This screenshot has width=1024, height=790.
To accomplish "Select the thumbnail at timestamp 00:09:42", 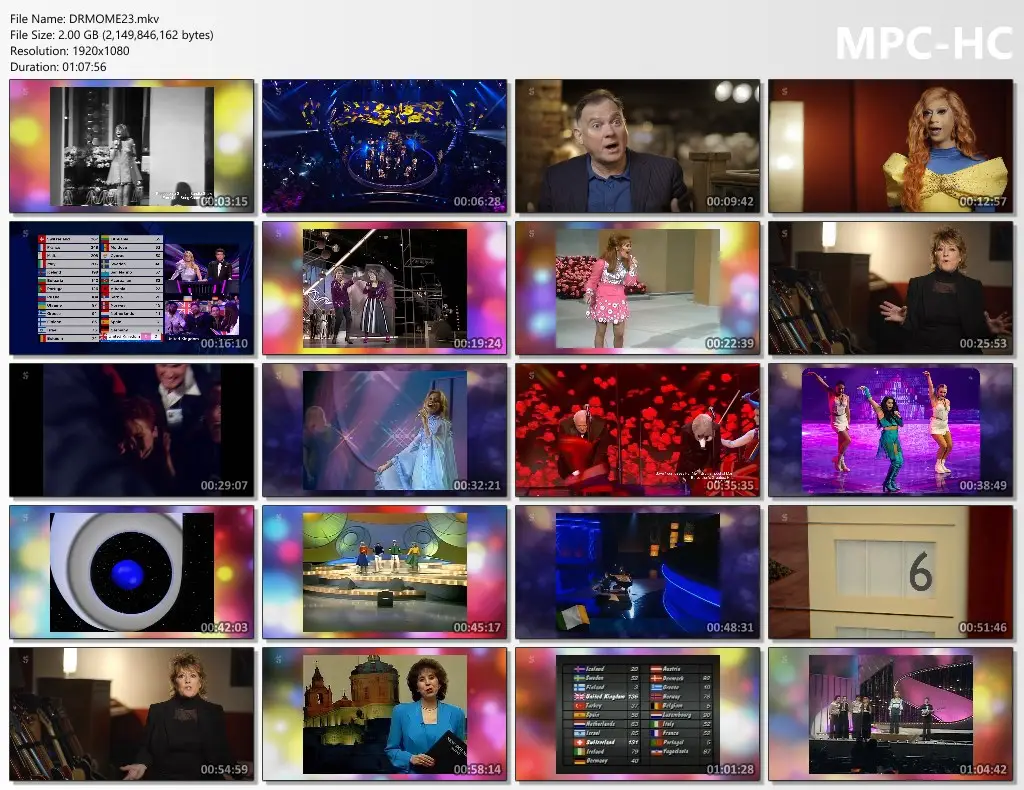I will click(x=637, y=146).
